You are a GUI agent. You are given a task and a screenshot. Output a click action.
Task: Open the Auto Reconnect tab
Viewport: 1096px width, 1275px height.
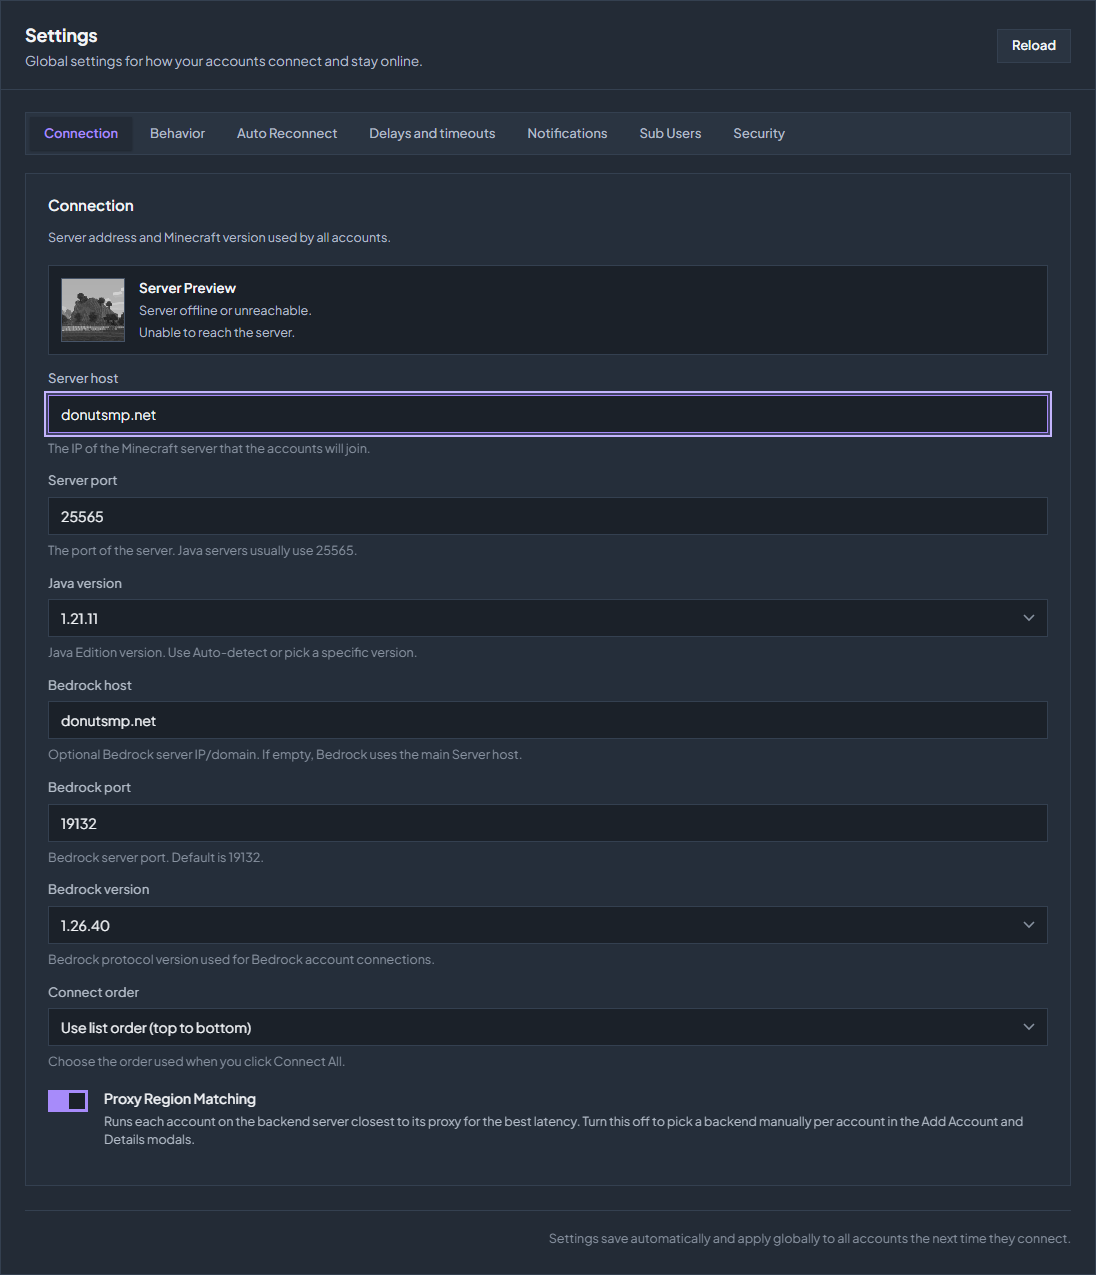287,134
